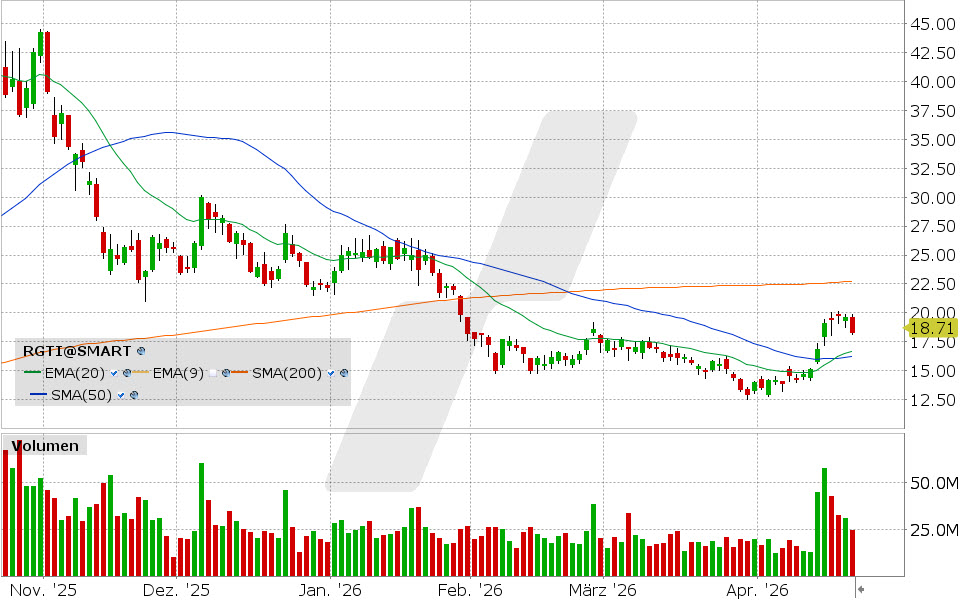The image size is (960, 600).
Task: Select the RGTI@SMART ticker label
Action: point(76,352)
